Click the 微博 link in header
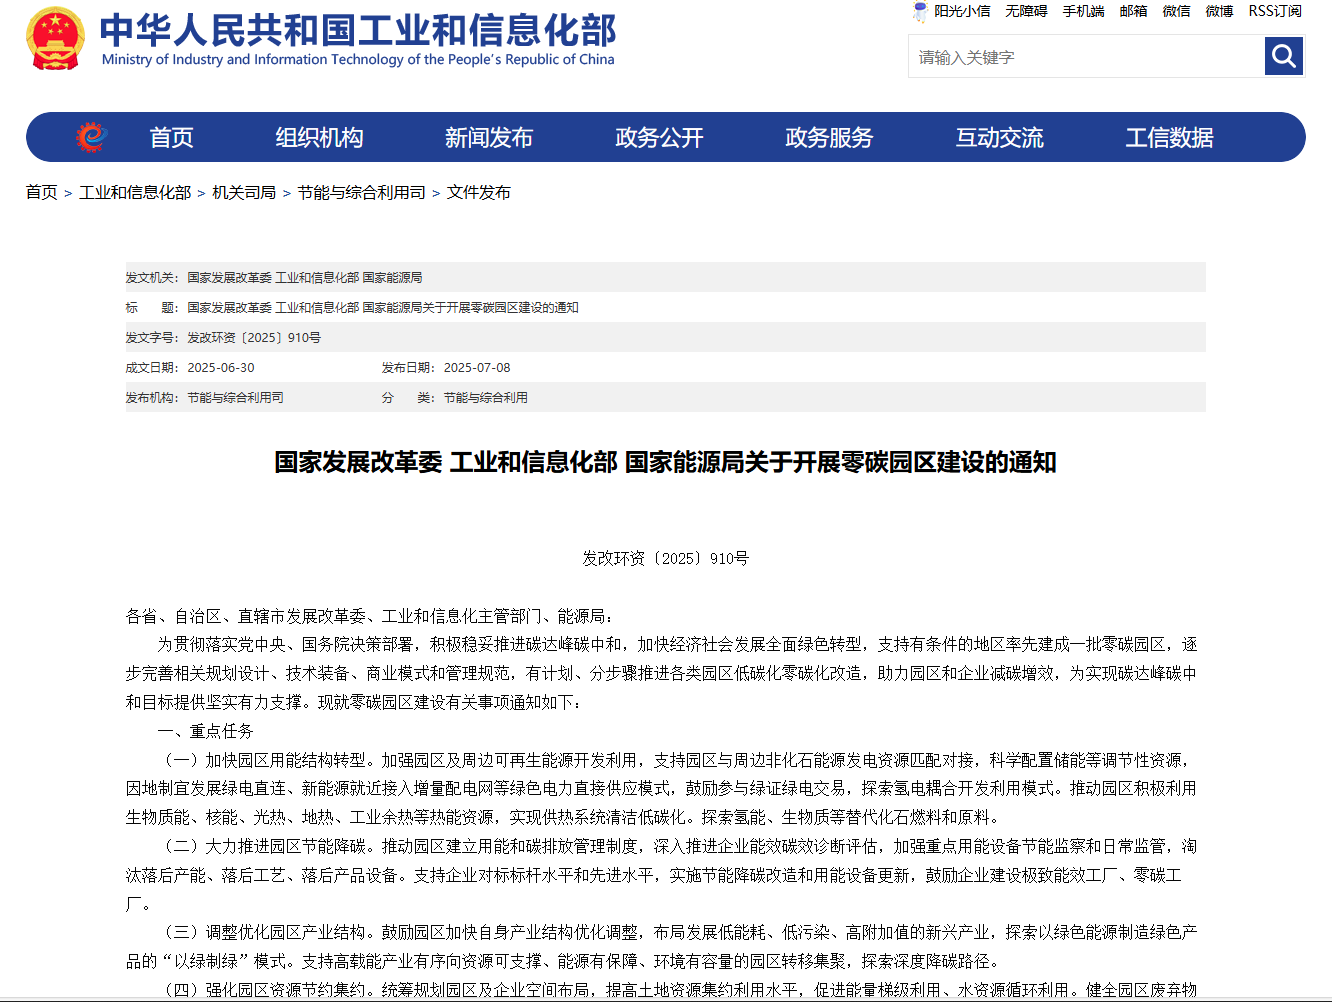Viewport: 1332px width, 1002px height. pos(1219,11)
